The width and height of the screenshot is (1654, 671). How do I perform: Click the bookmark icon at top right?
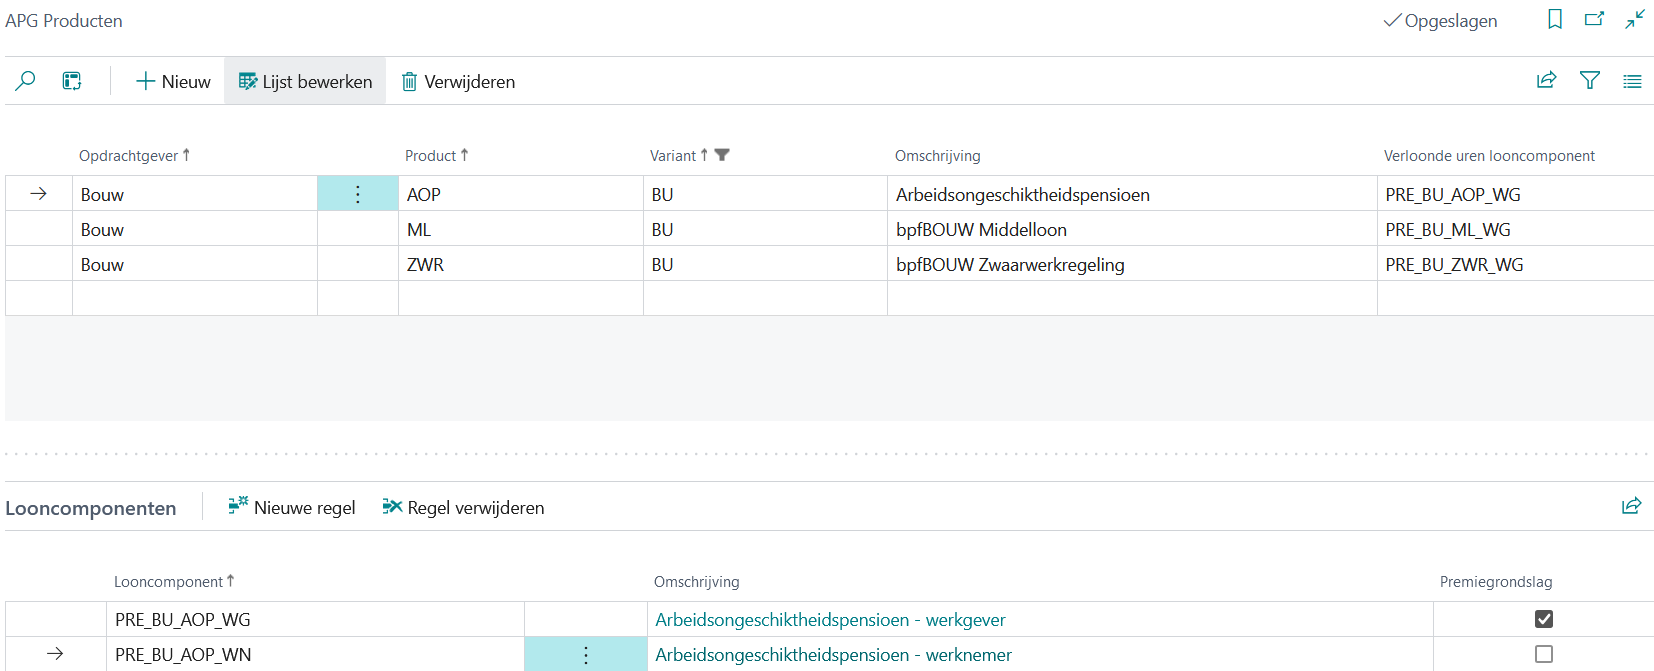(x=1555, y=20)
